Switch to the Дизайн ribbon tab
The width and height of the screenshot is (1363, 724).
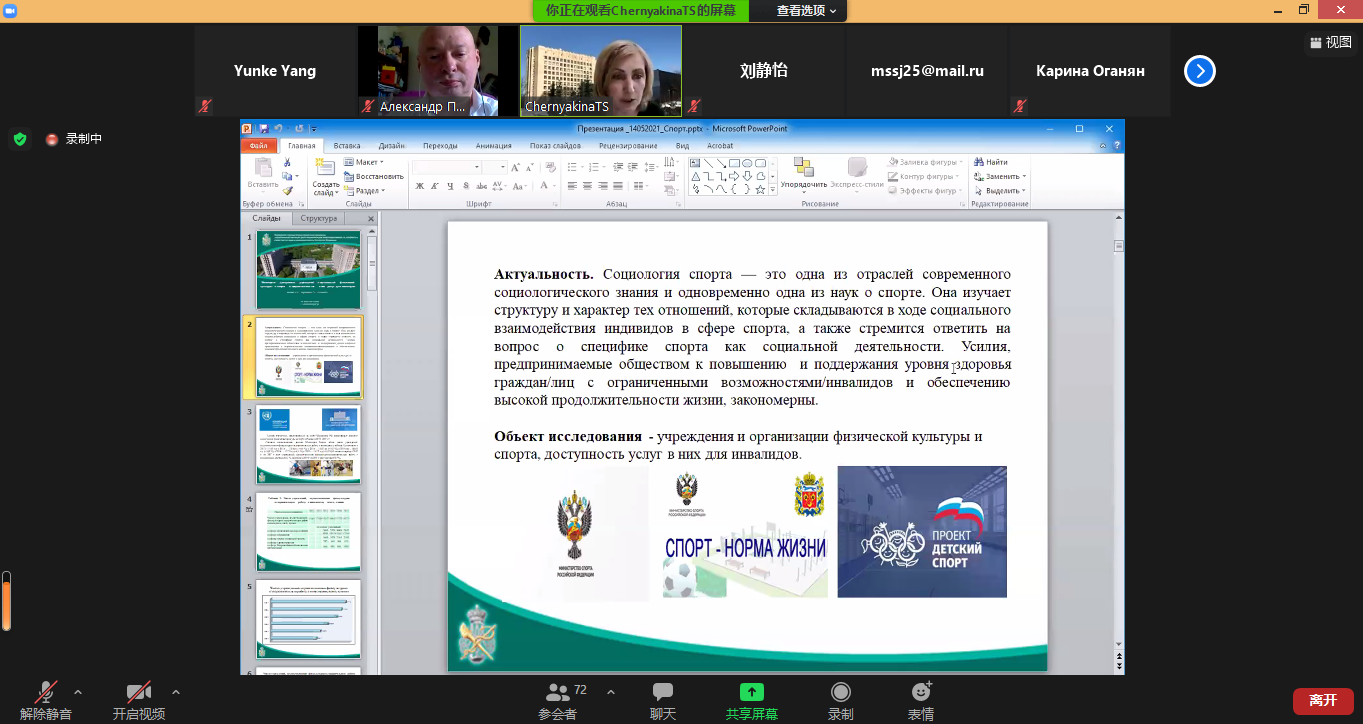click(x=392, y=146)
